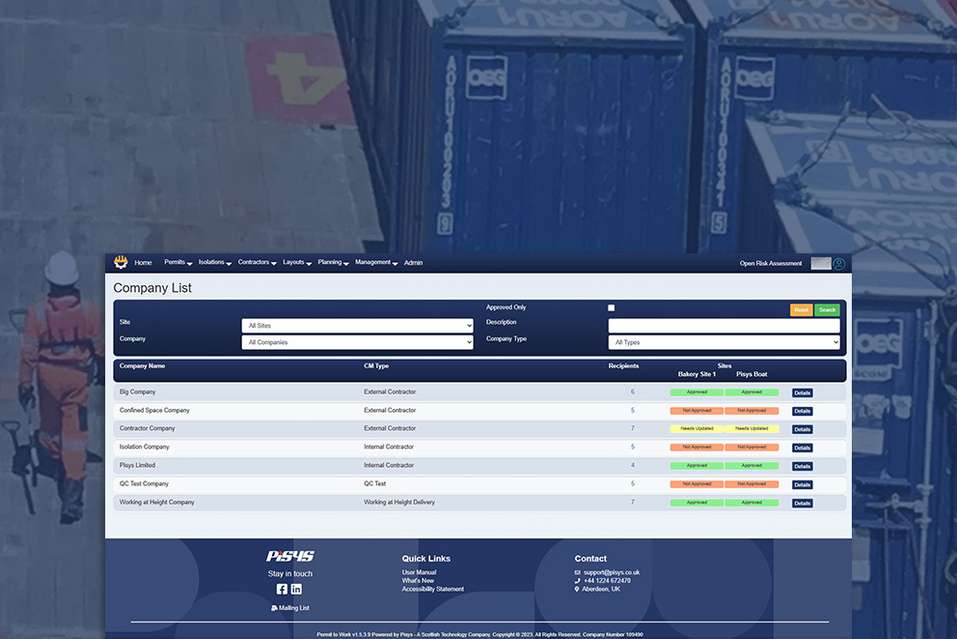Click the location pin beside Aberdeen, UK
This screenshot has height=639, width=957.
coord(578,590)
